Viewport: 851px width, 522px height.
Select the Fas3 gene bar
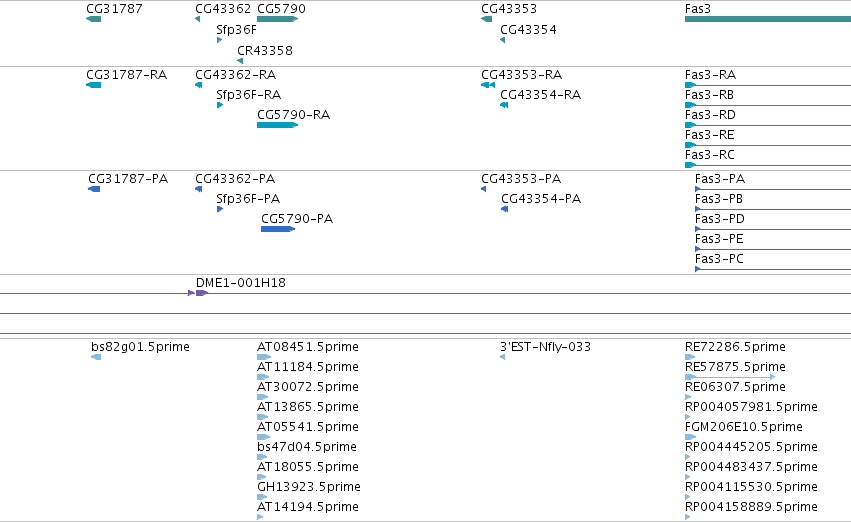[x=768, y=19]
